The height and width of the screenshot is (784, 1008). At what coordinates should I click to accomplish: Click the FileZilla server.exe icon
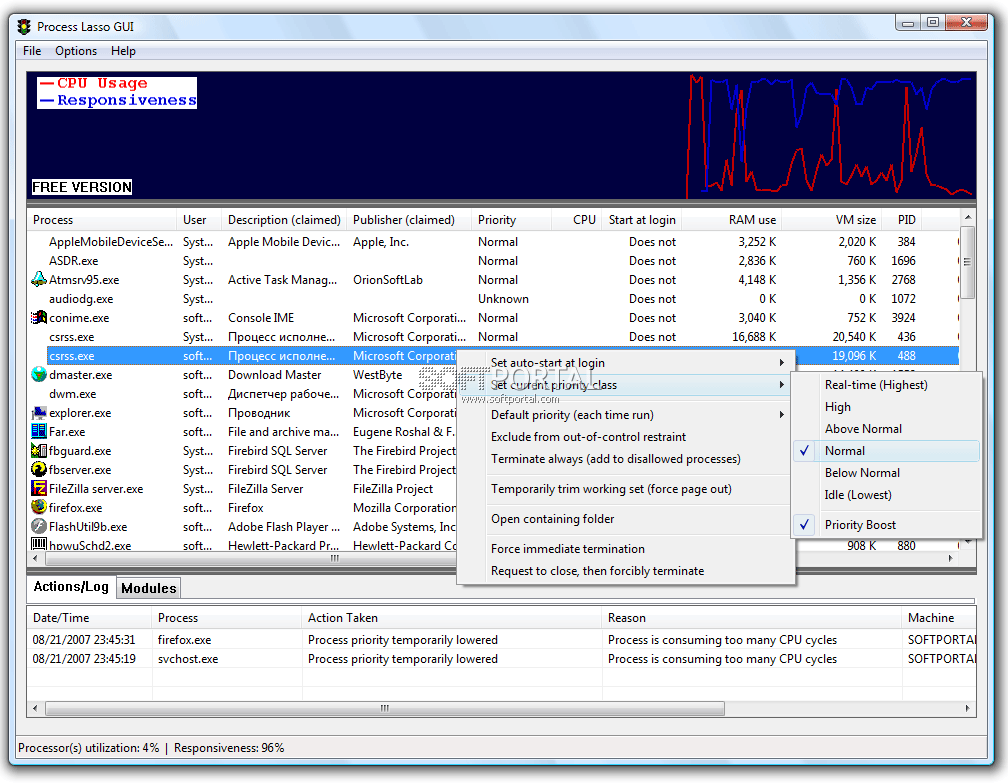[39, 488]
